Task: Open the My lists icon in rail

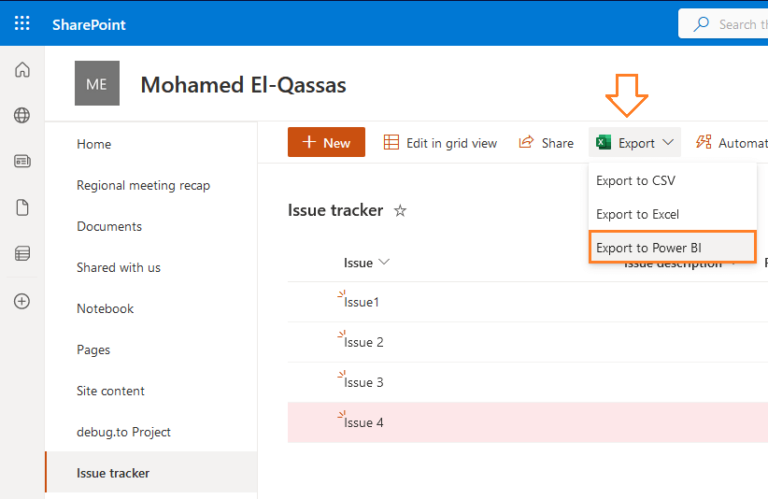Action: [x=22, y=254]
